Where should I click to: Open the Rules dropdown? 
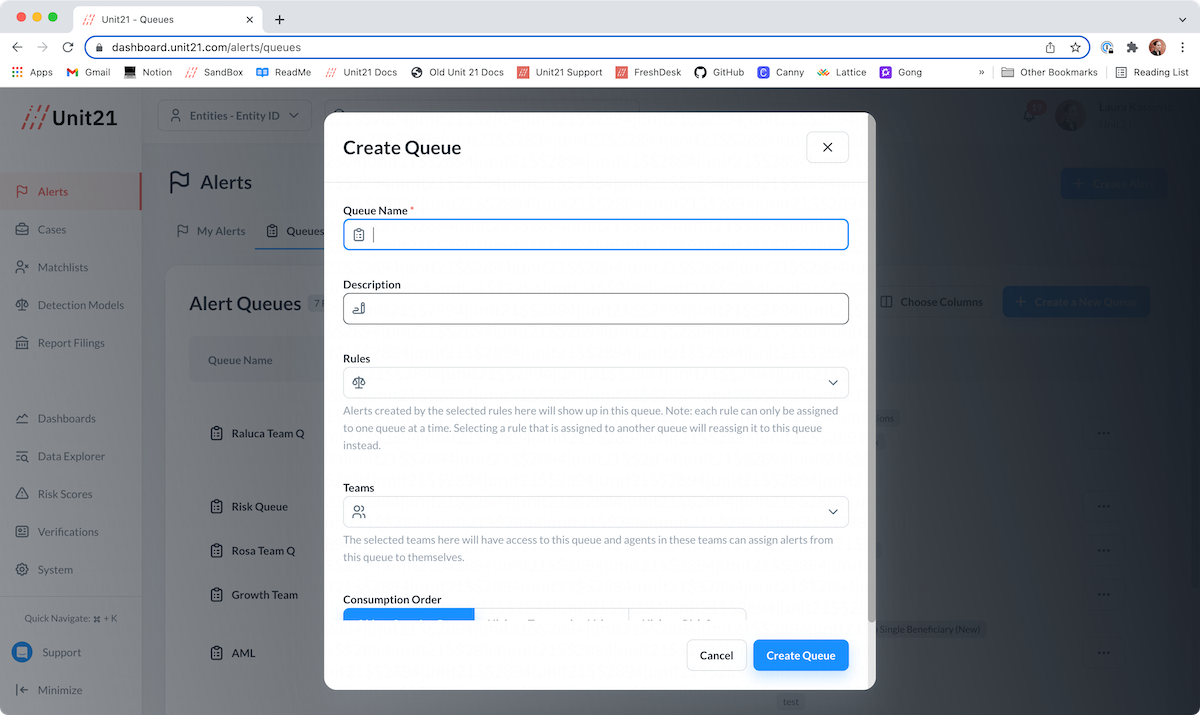[595, 382]
